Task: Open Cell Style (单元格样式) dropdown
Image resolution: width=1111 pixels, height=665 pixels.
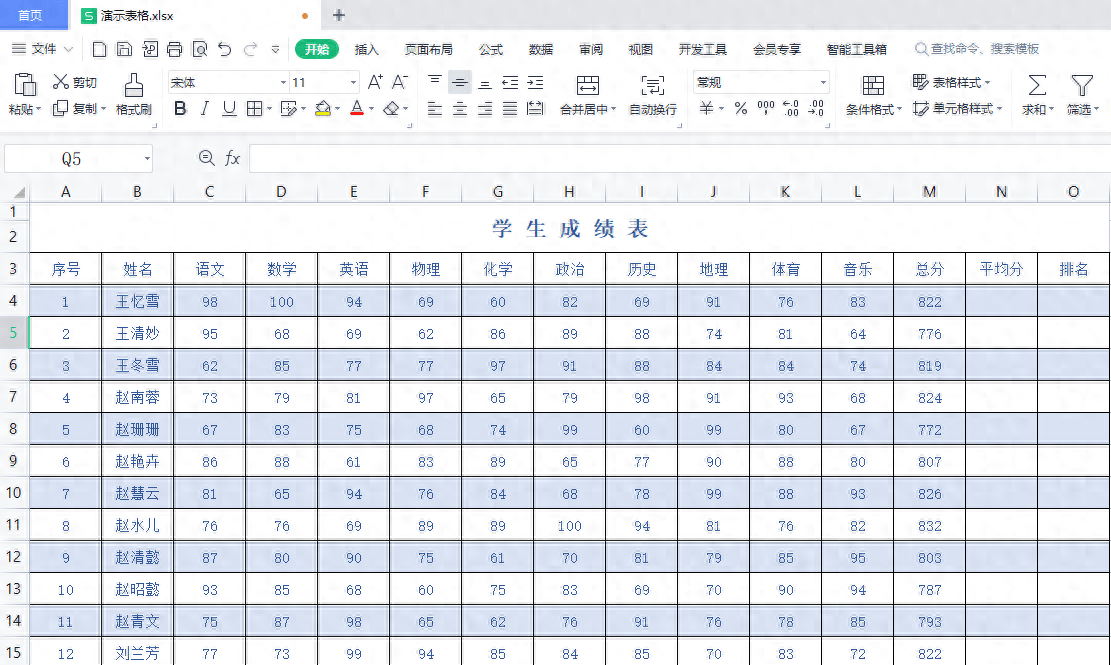Action: (x=957, y=108)
